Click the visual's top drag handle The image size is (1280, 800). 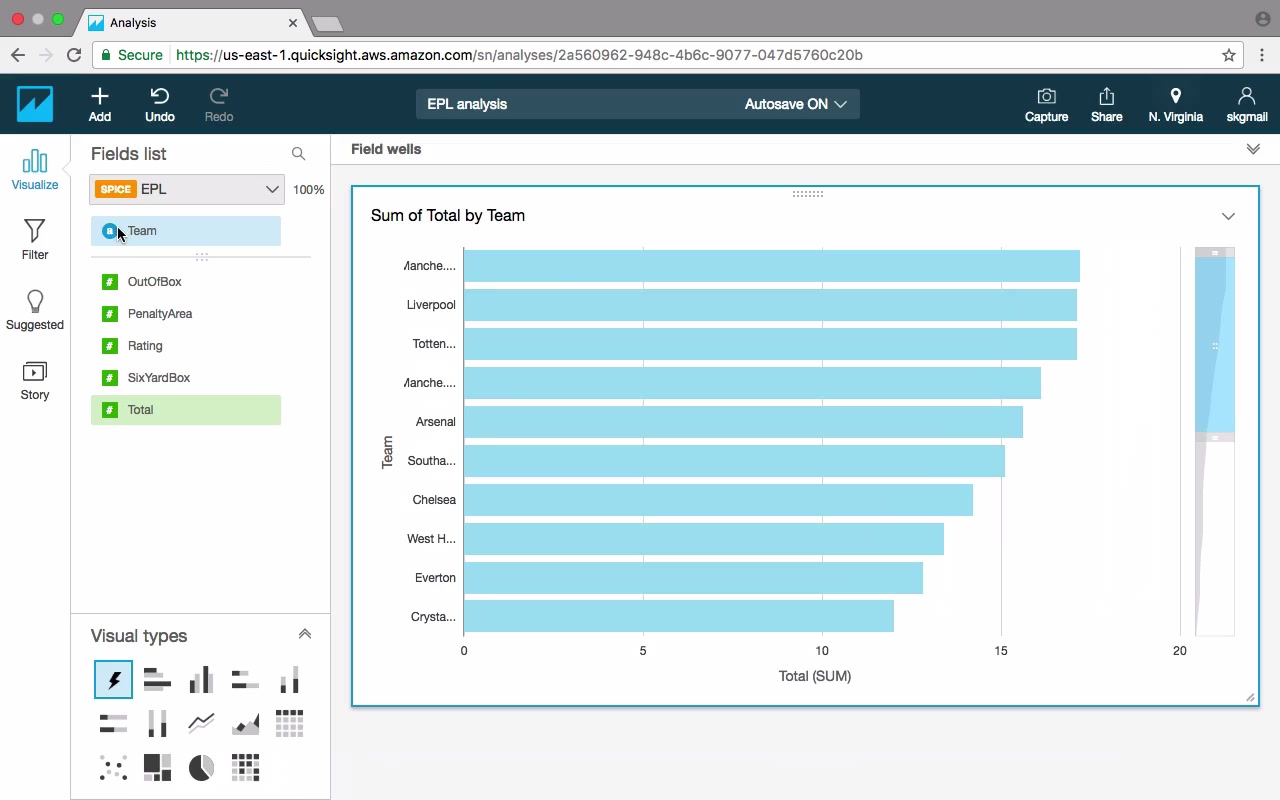[x=807, y=194]
